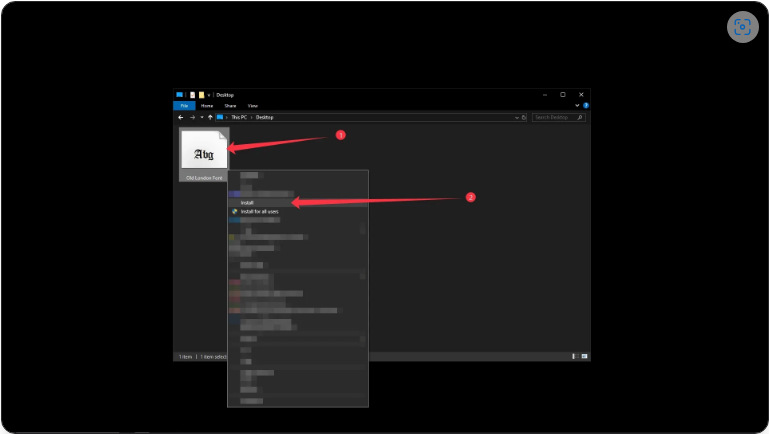Screen dimensions: 769x434
Task: Switch to the details view layout
Action: click(575, 357)
